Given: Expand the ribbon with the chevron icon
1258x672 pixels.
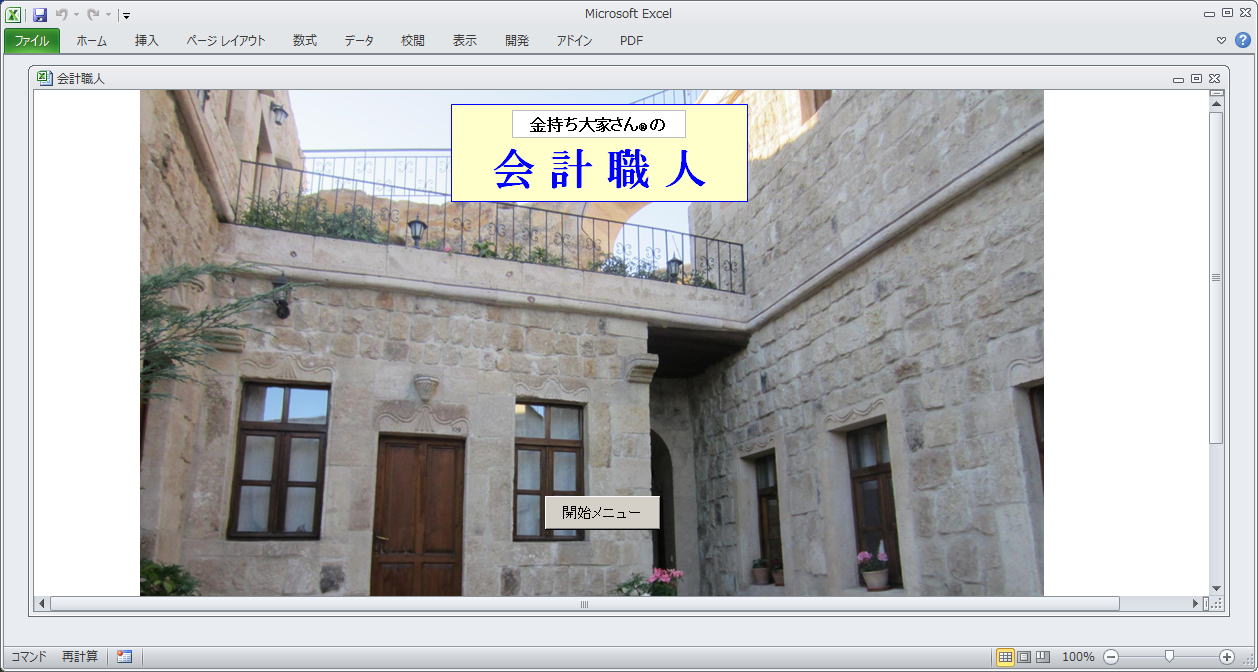Looking at the screenshot, I should tap(1221, 41).
